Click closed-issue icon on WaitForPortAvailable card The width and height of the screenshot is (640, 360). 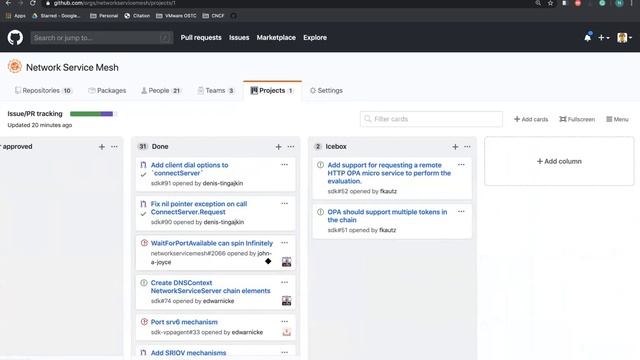(x=144, y=243)
